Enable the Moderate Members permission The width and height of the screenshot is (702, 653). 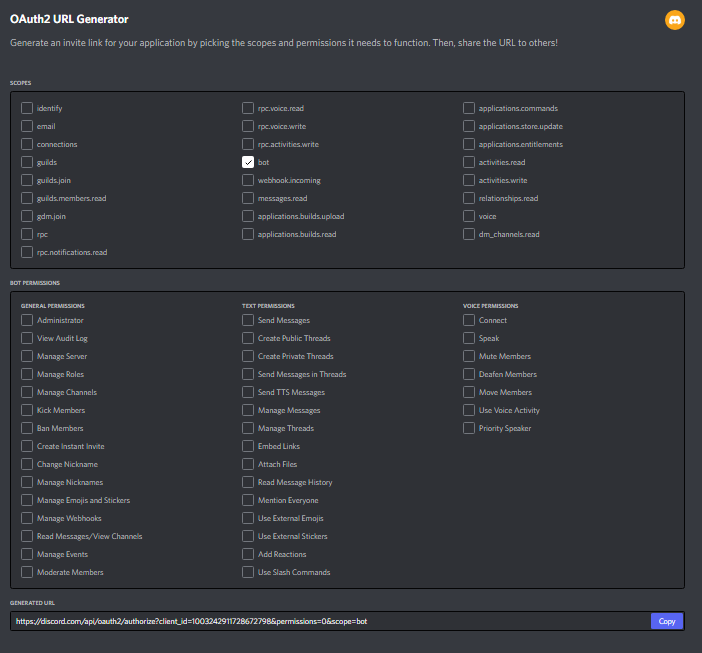coord(27,572)
